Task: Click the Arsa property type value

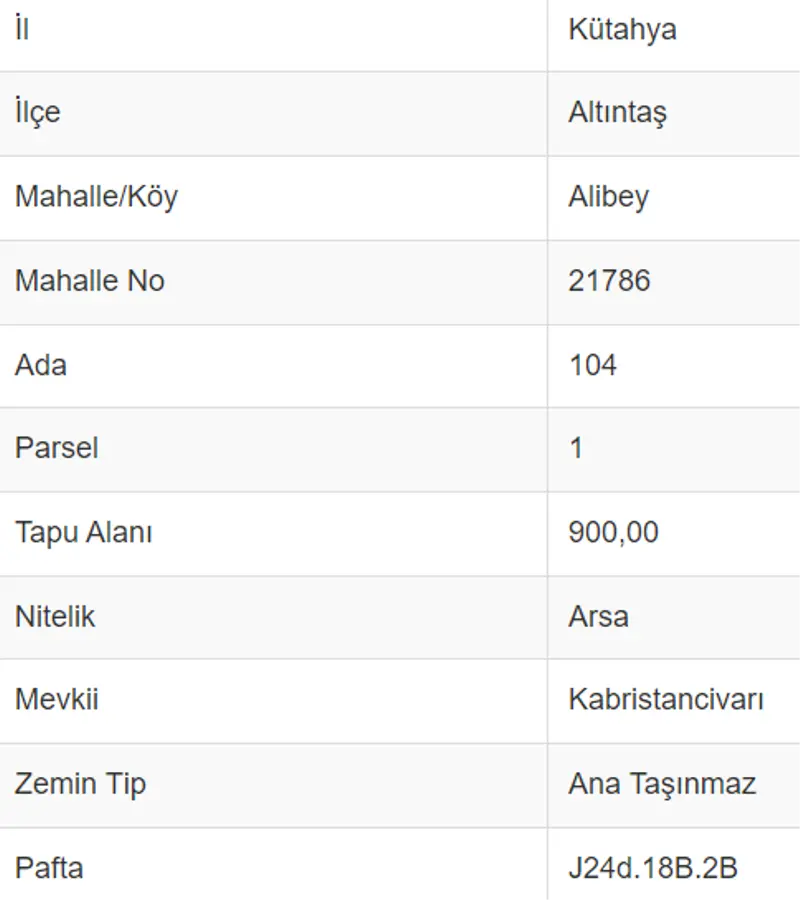Action: click(598, 616)
